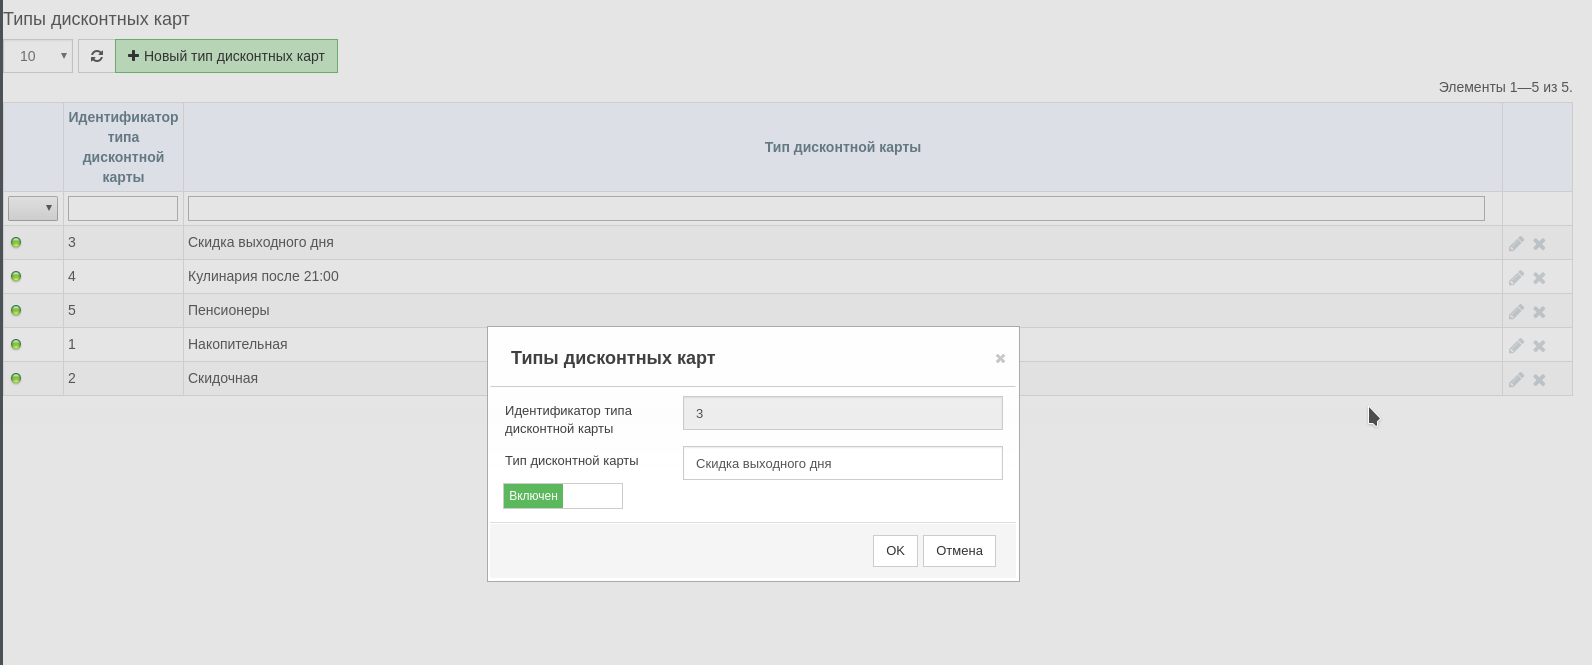Viewport: 1592px width, 665px height.
Task: Sort by 'Идентификатор типа дисконтной карты' header
Action: tap(123, 147)
